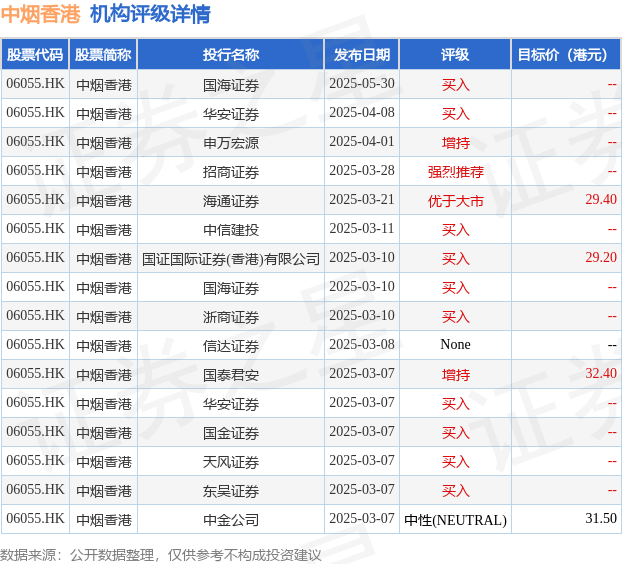
Task: Click the 中信建投 broker name
Action: click(231, 230)
